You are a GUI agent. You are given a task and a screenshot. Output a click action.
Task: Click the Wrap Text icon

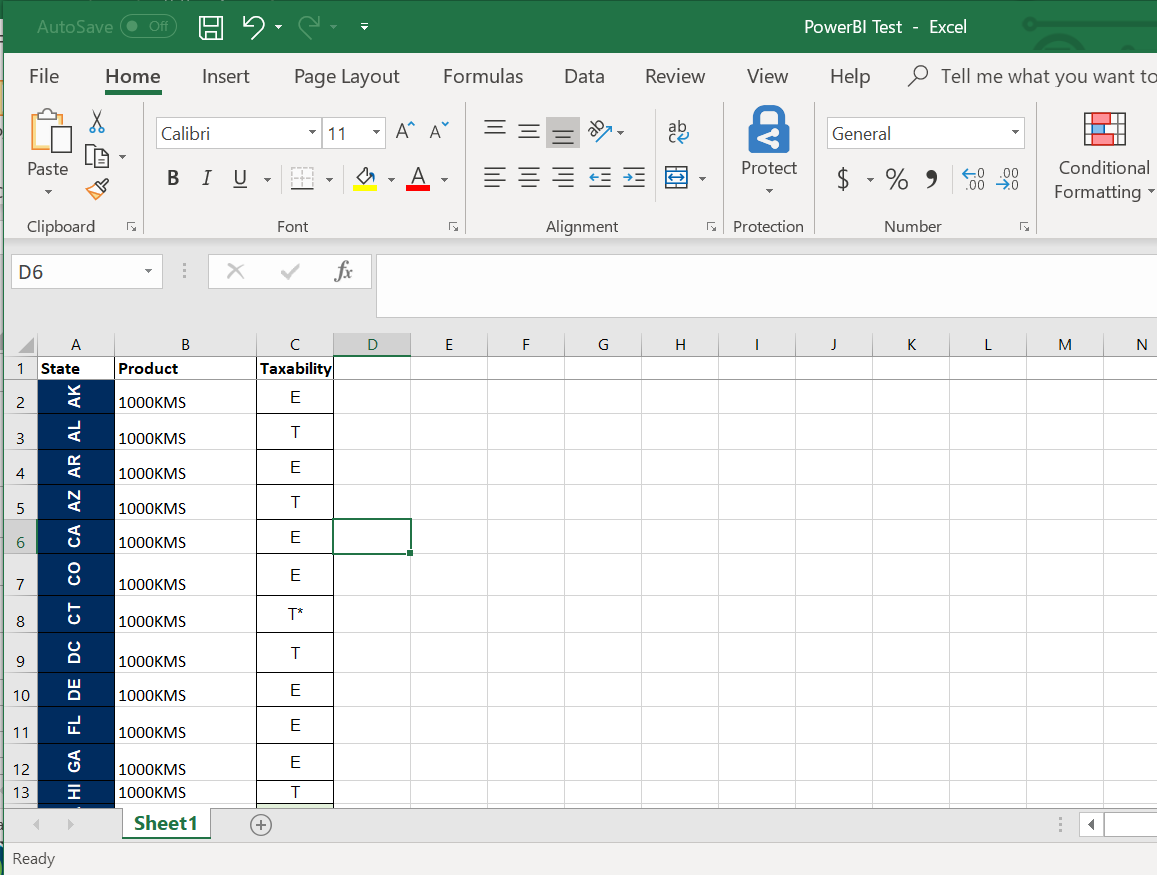[678, 132]
